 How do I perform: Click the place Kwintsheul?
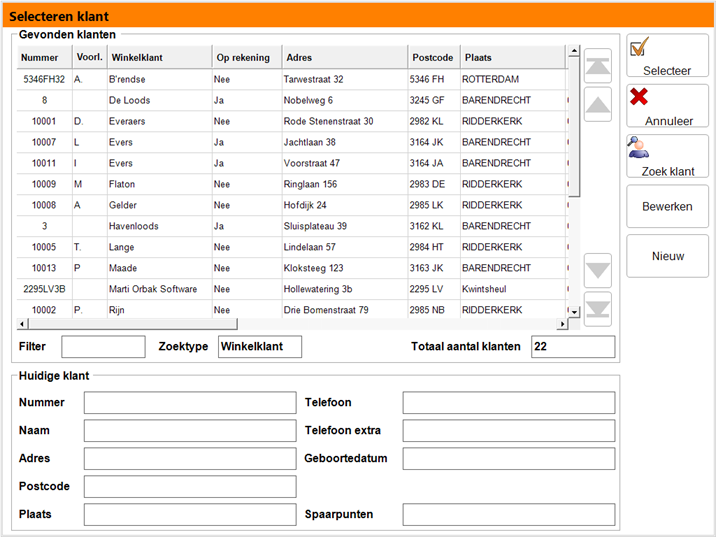484,290
